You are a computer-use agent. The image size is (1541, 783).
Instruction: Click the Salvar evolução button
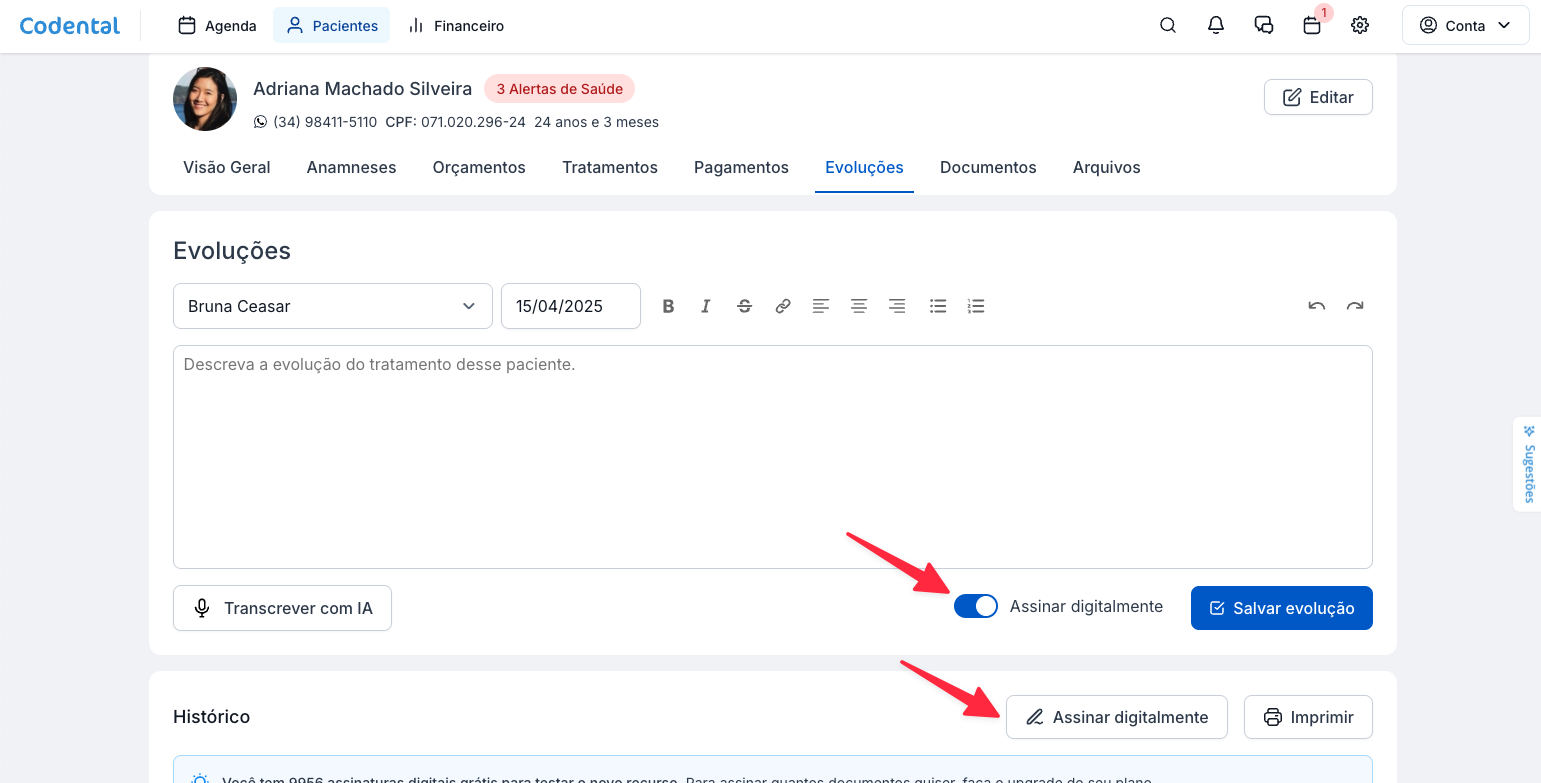click(1281, 608)
